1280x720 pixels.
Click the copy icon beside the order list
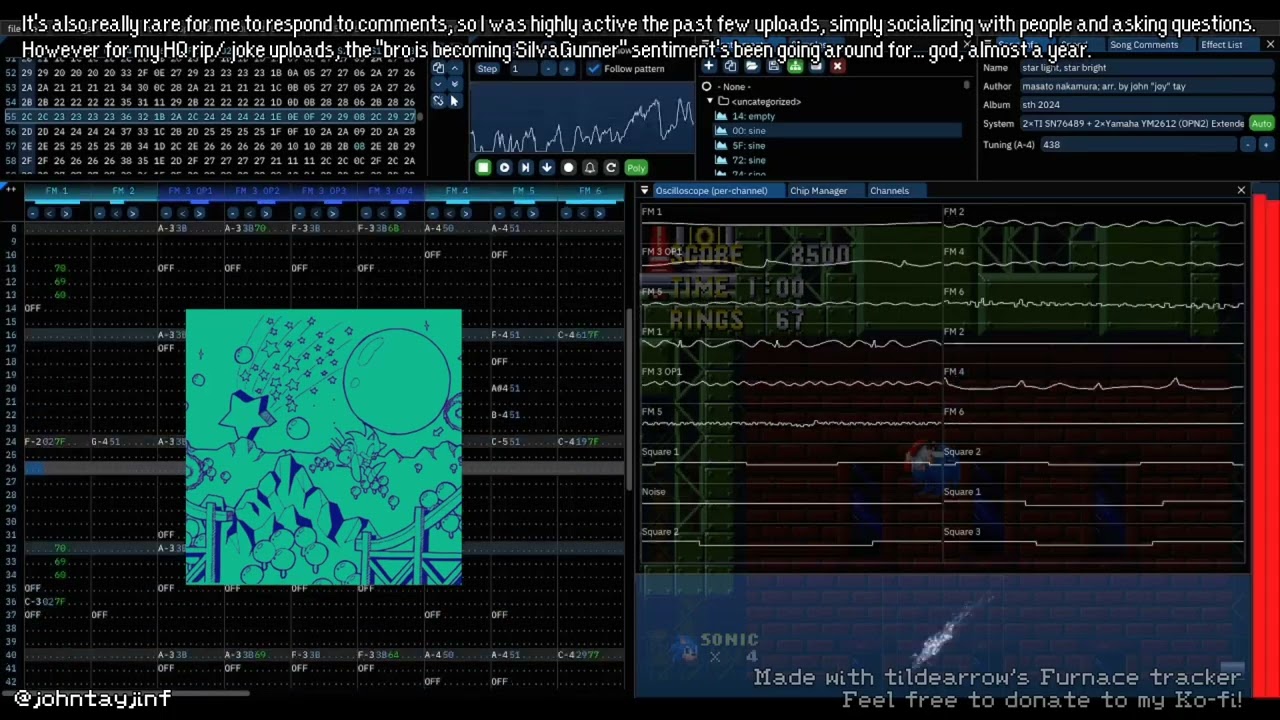[x=438, y=68]
